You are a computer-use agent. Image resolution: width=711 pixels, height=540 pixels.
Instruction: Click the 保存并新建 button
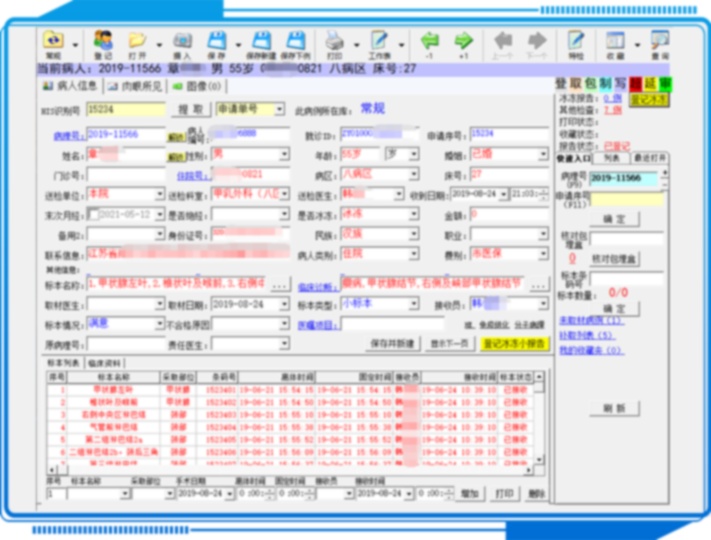391,343
